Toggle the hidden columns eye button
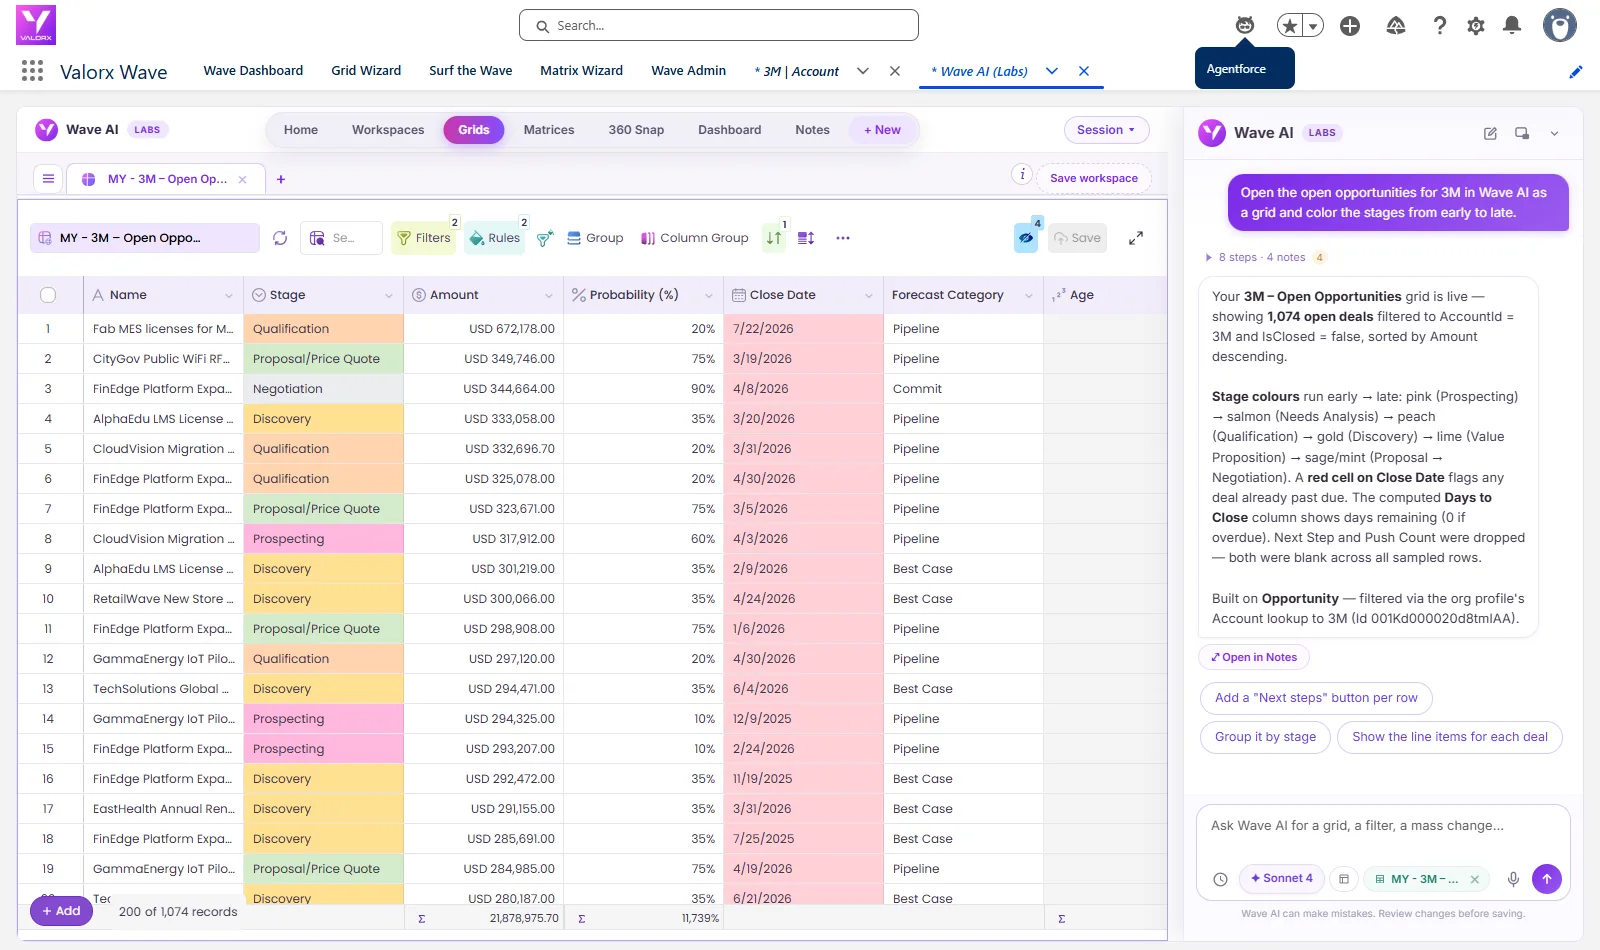The height and width of the screenshot is (950, 1600). [x=1026, y=238]
